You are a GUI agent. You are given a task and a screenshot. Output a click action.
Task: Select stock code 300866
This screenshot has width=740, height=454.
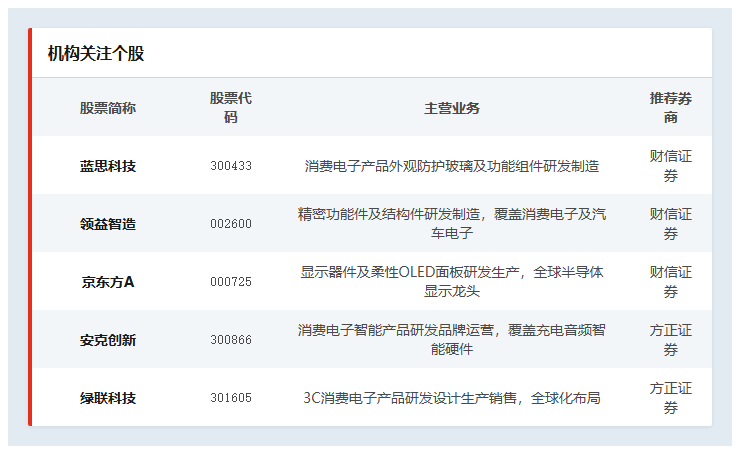coord(231,340)
